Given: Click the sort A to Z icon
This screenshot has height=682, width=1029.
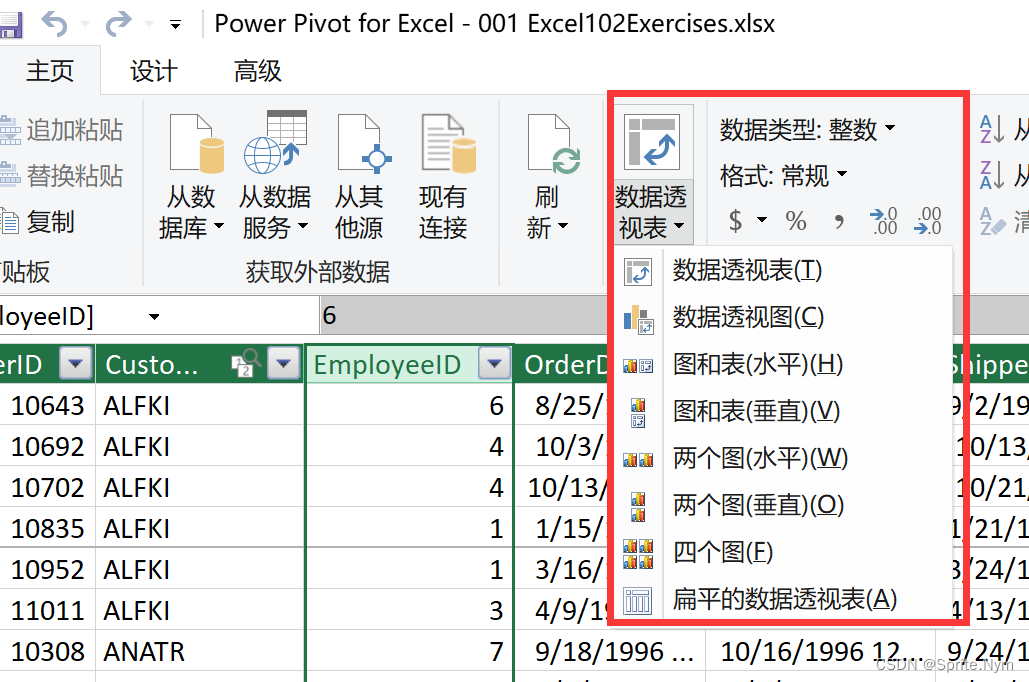Looking at the screenshot, I should coord(991,129).
